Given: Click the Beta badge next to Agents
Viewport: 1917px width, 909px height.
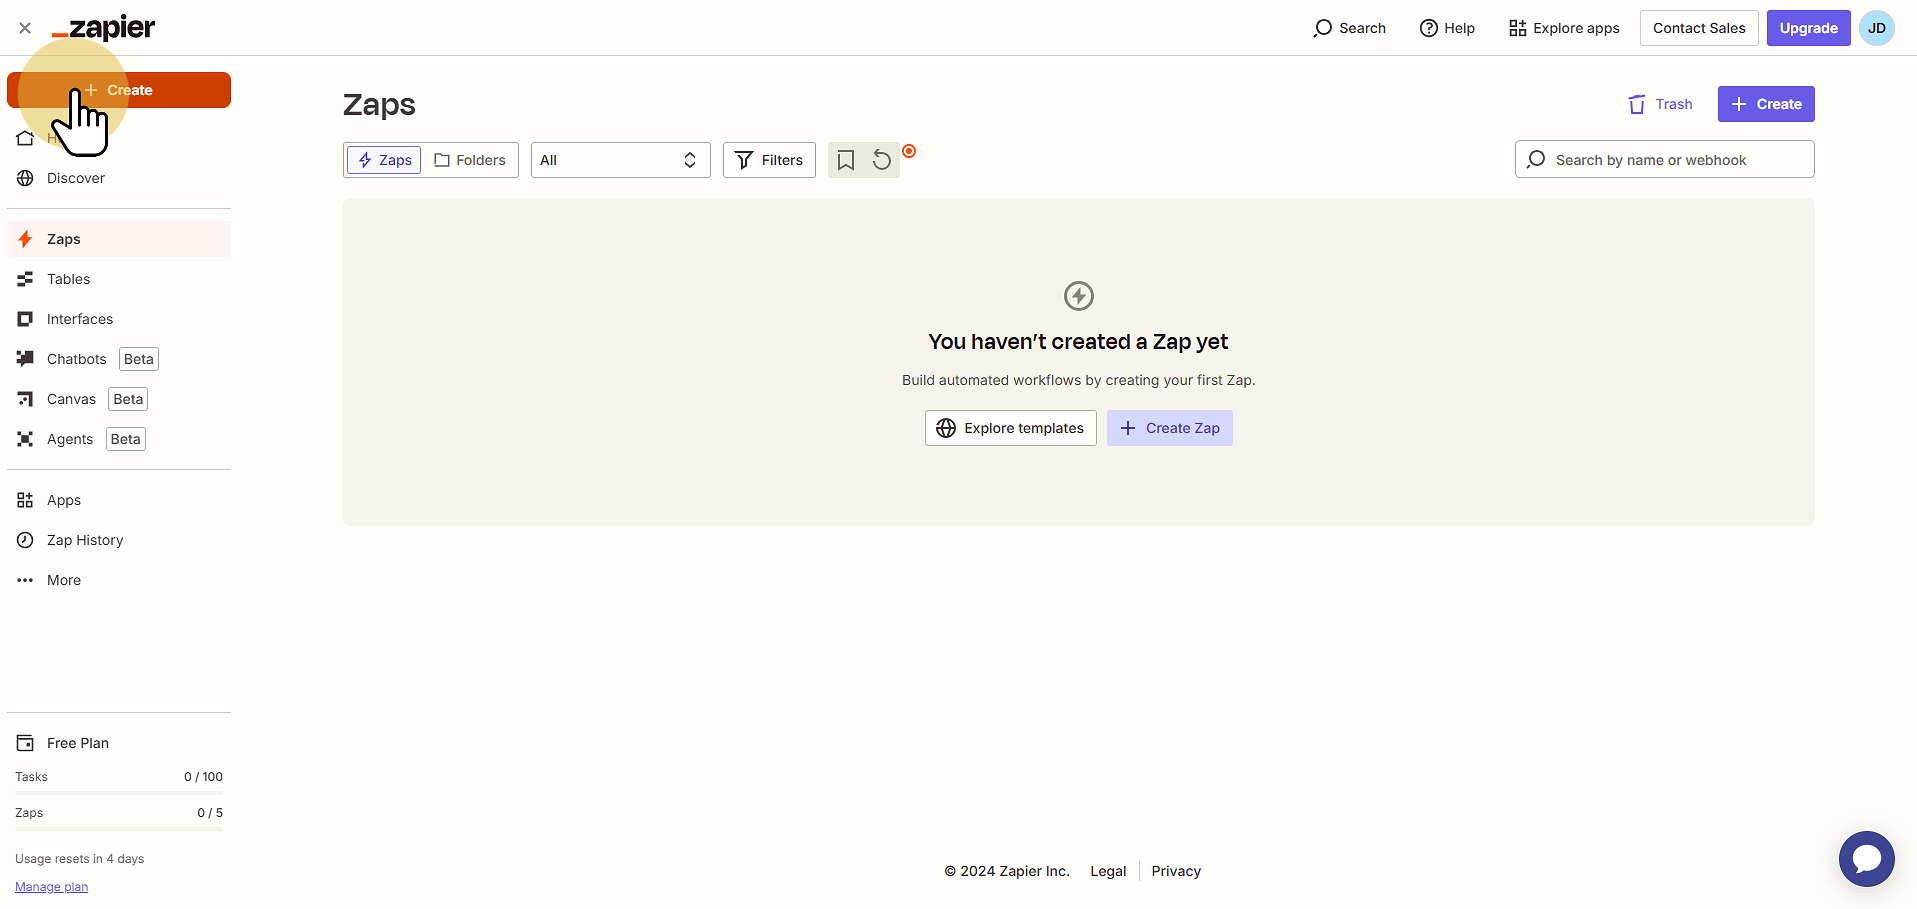Looking at the screenshot, I should point(126,439).
